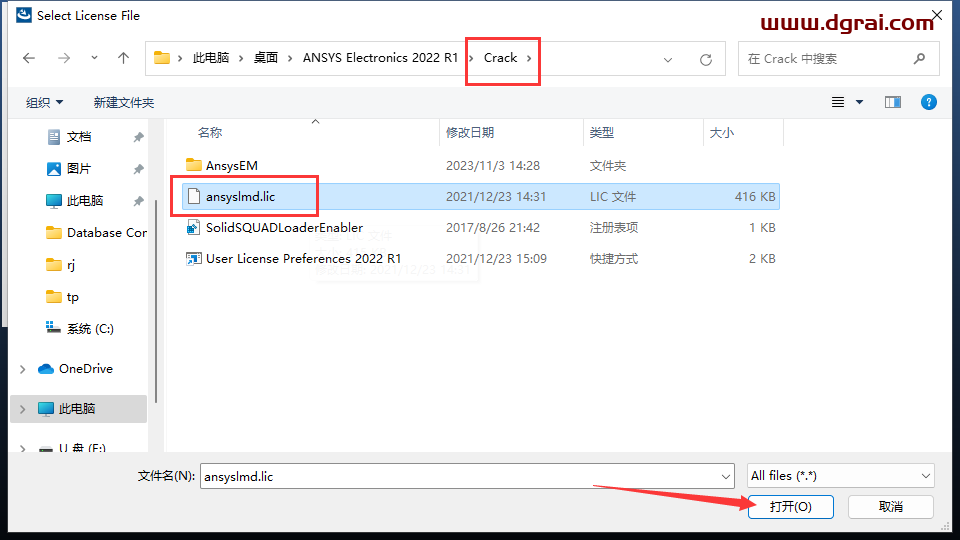
Task: Open rj folder in sidebar
Action: pos(61,264)
